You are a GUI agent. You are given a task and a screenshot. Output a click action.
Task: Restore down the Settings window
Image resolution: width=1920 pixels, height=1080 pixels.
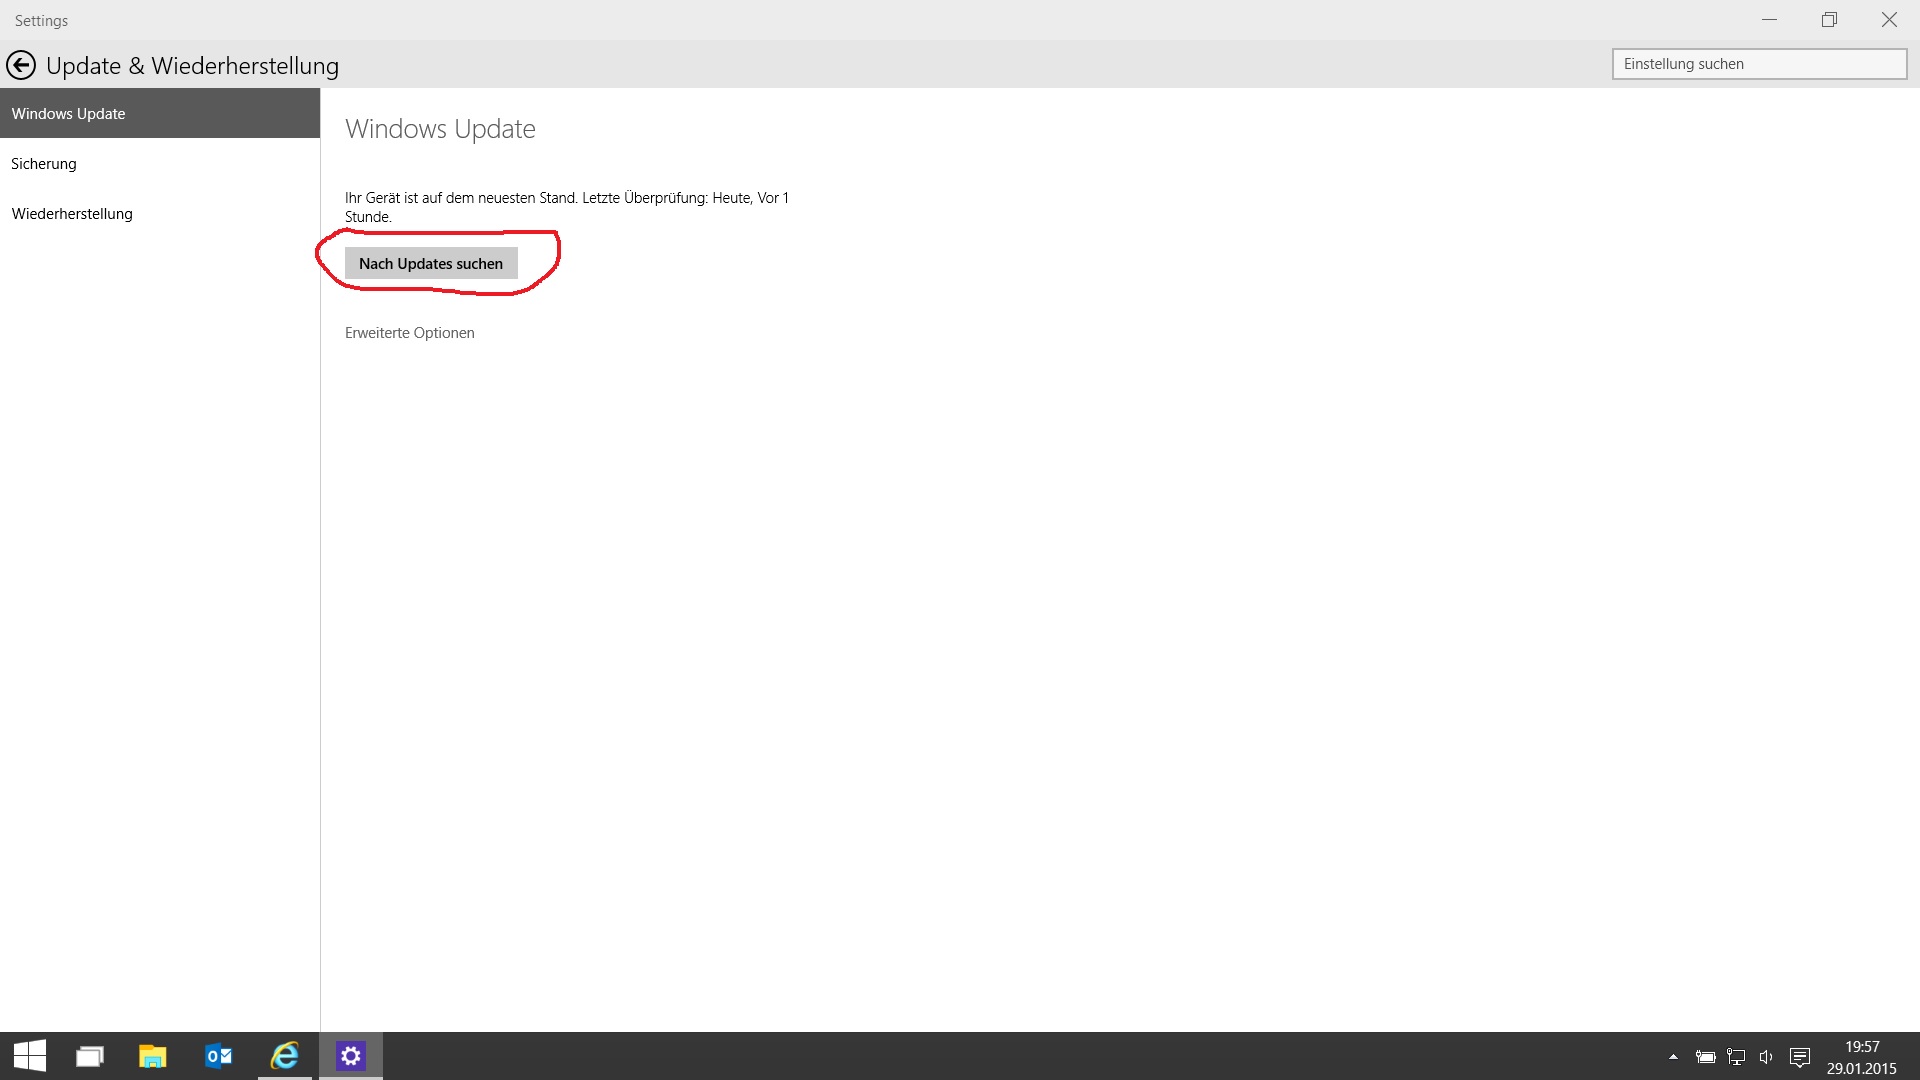1829,20
